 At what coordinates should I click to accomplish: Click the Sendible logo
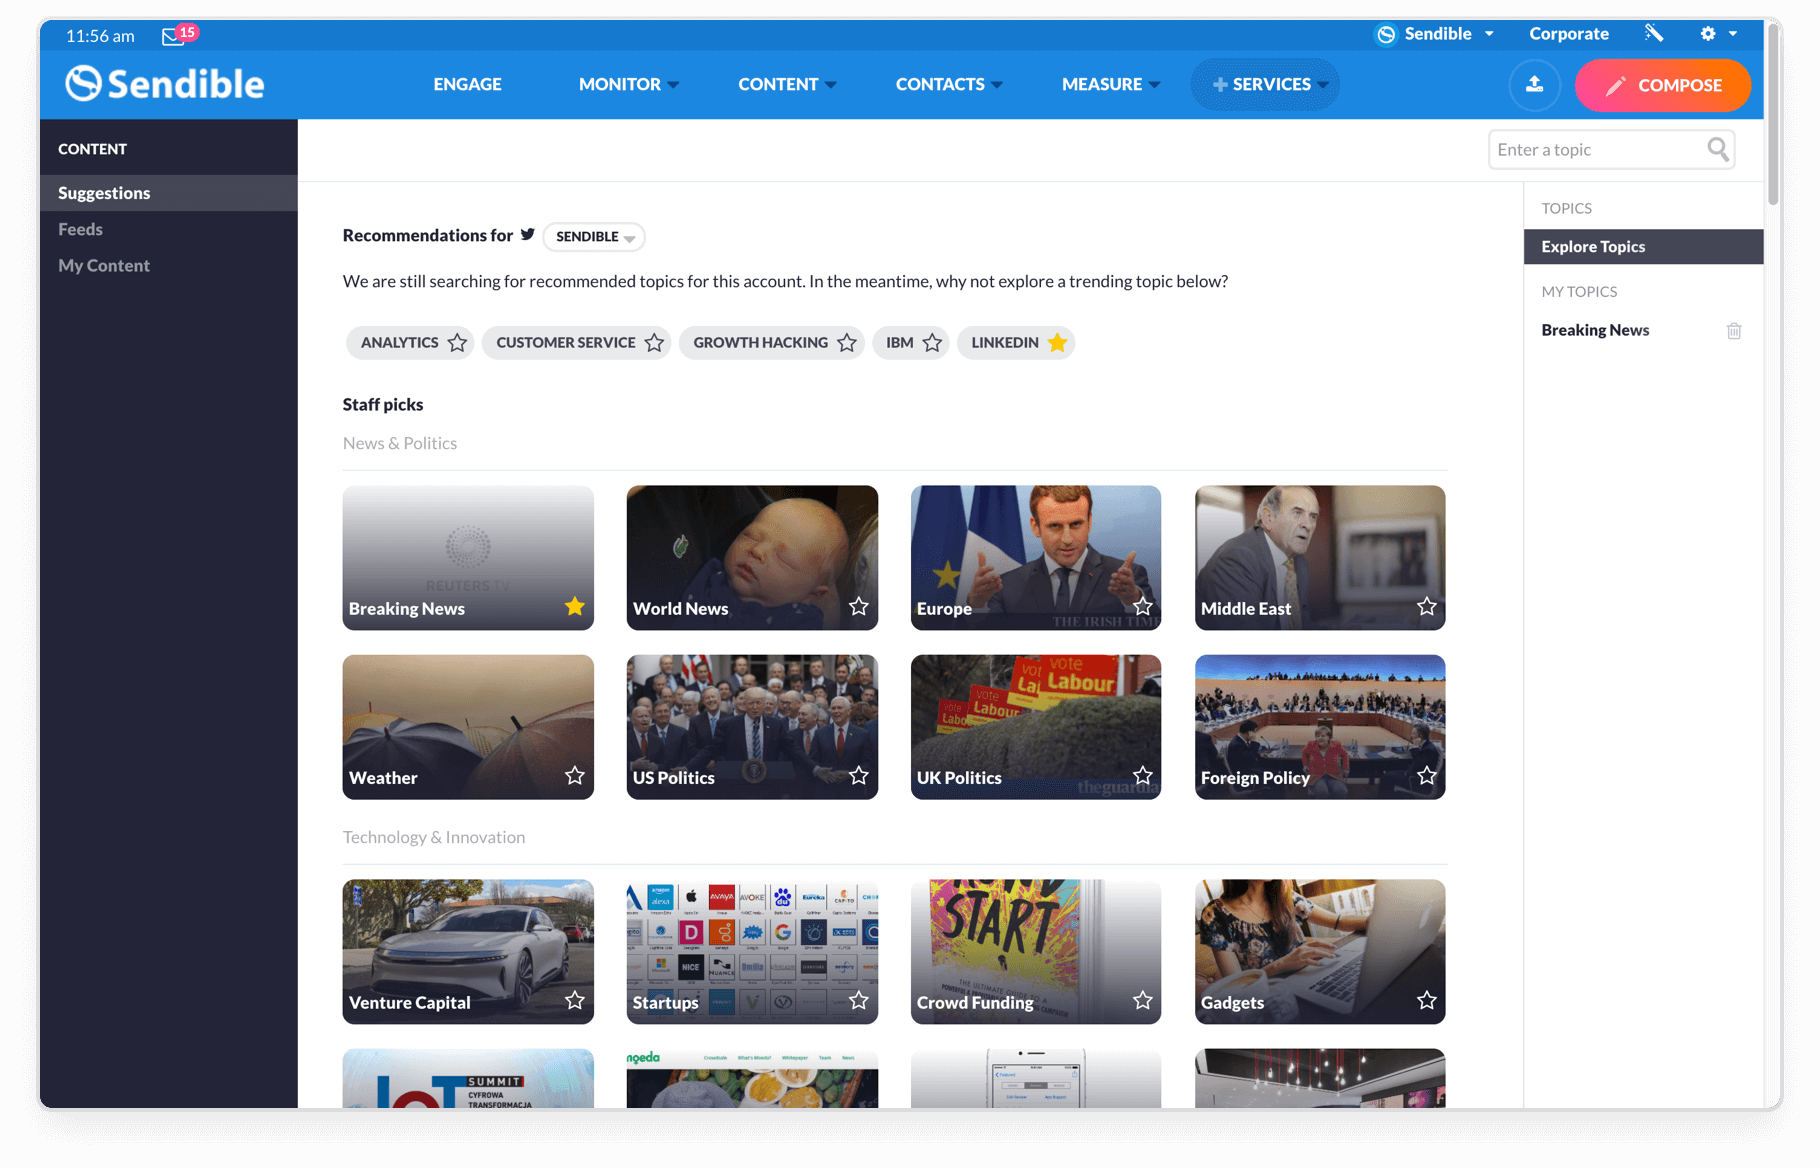165,84
